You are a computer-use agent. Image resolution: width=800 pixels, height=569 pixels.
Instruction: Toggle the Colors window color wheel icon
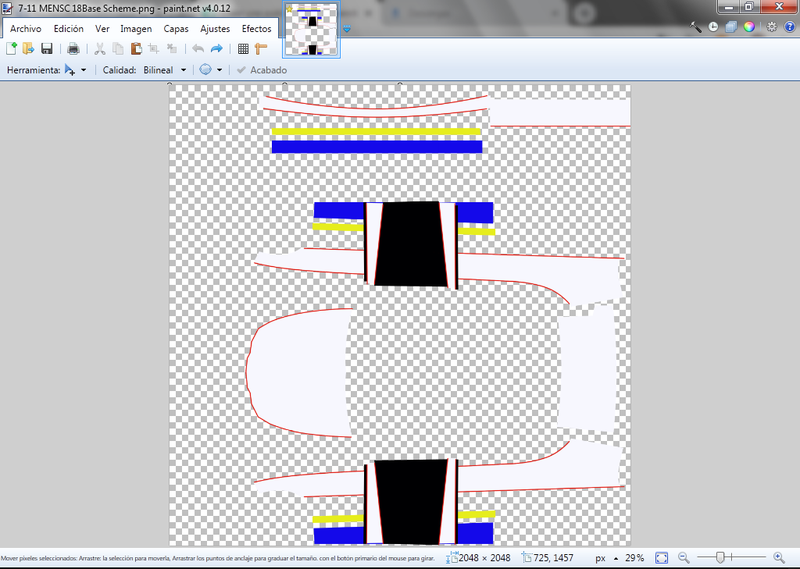pos(749,27)
